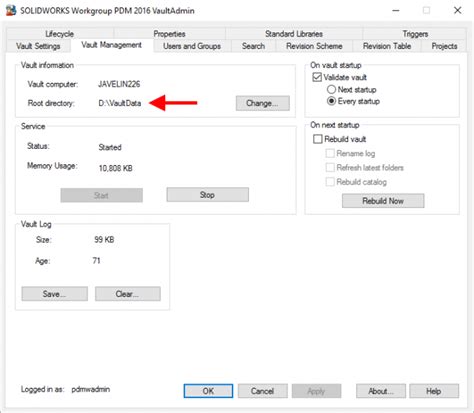This screenshot has width=474, height=413.
Task: Open Help
Action: coord(434,391)
